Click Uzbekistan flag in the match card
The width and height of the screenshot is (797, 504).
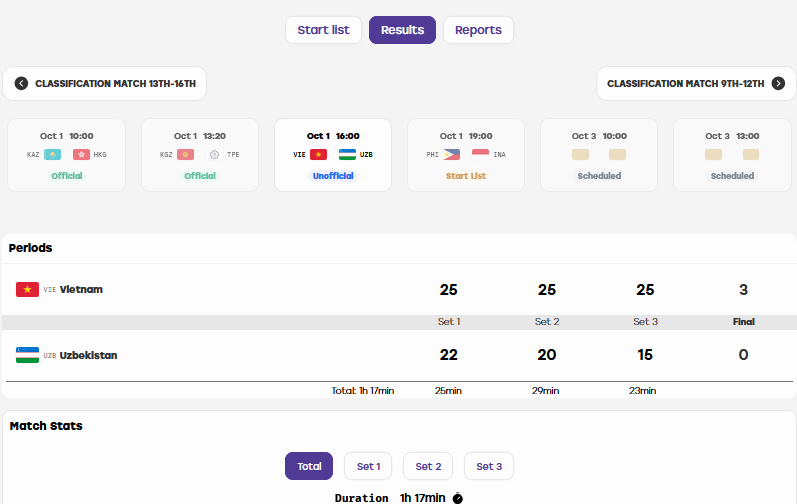[x=348, y=154]
